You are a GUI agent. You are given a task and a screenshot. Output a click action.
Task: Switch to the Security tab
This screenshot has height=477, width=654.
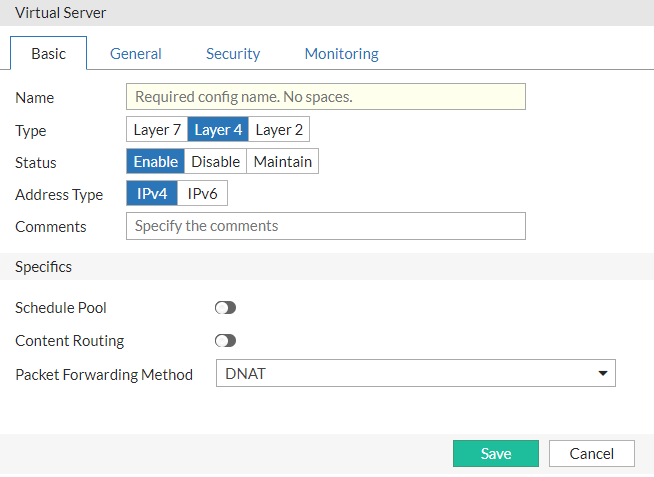[x=233, y=54]
